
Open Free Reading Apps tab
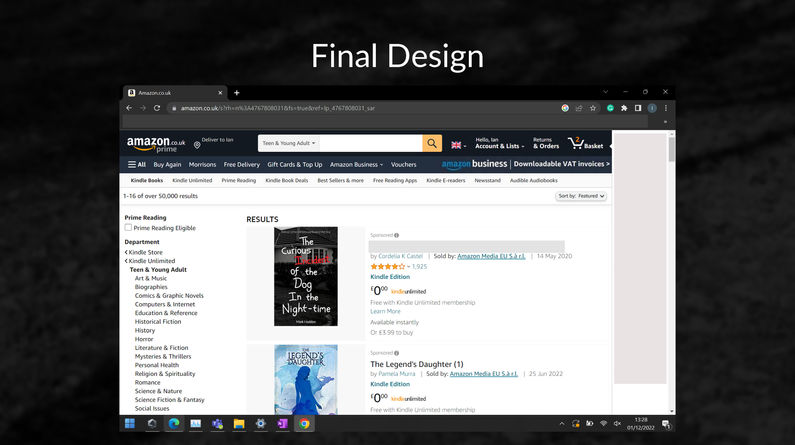395,180
